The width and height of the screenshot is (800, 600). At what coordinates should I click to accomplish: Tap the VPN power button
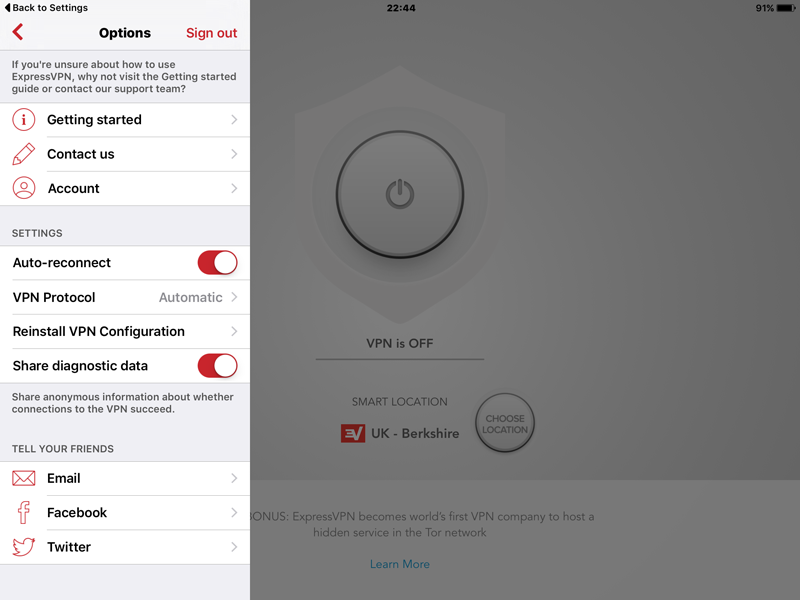pyautogui.click(x=399, y=194)
